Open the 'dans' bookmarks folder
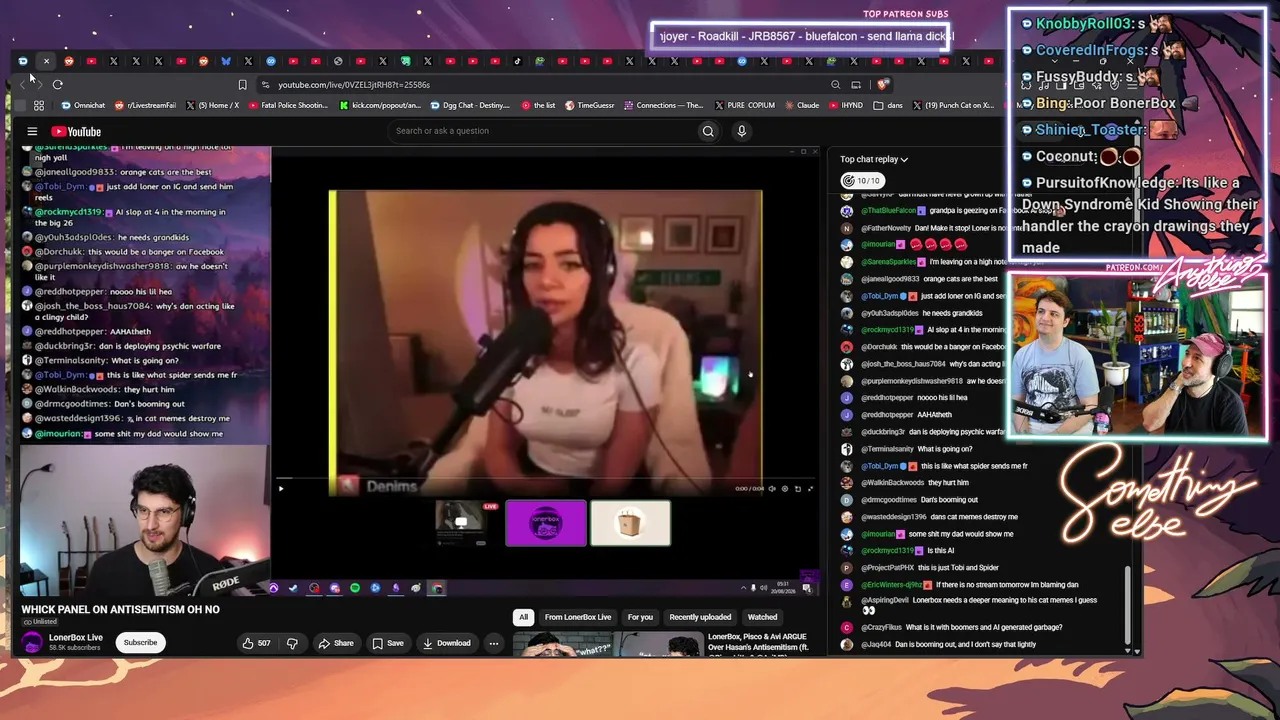Viewport: 1280px width, 720px height. coord(889,105)
